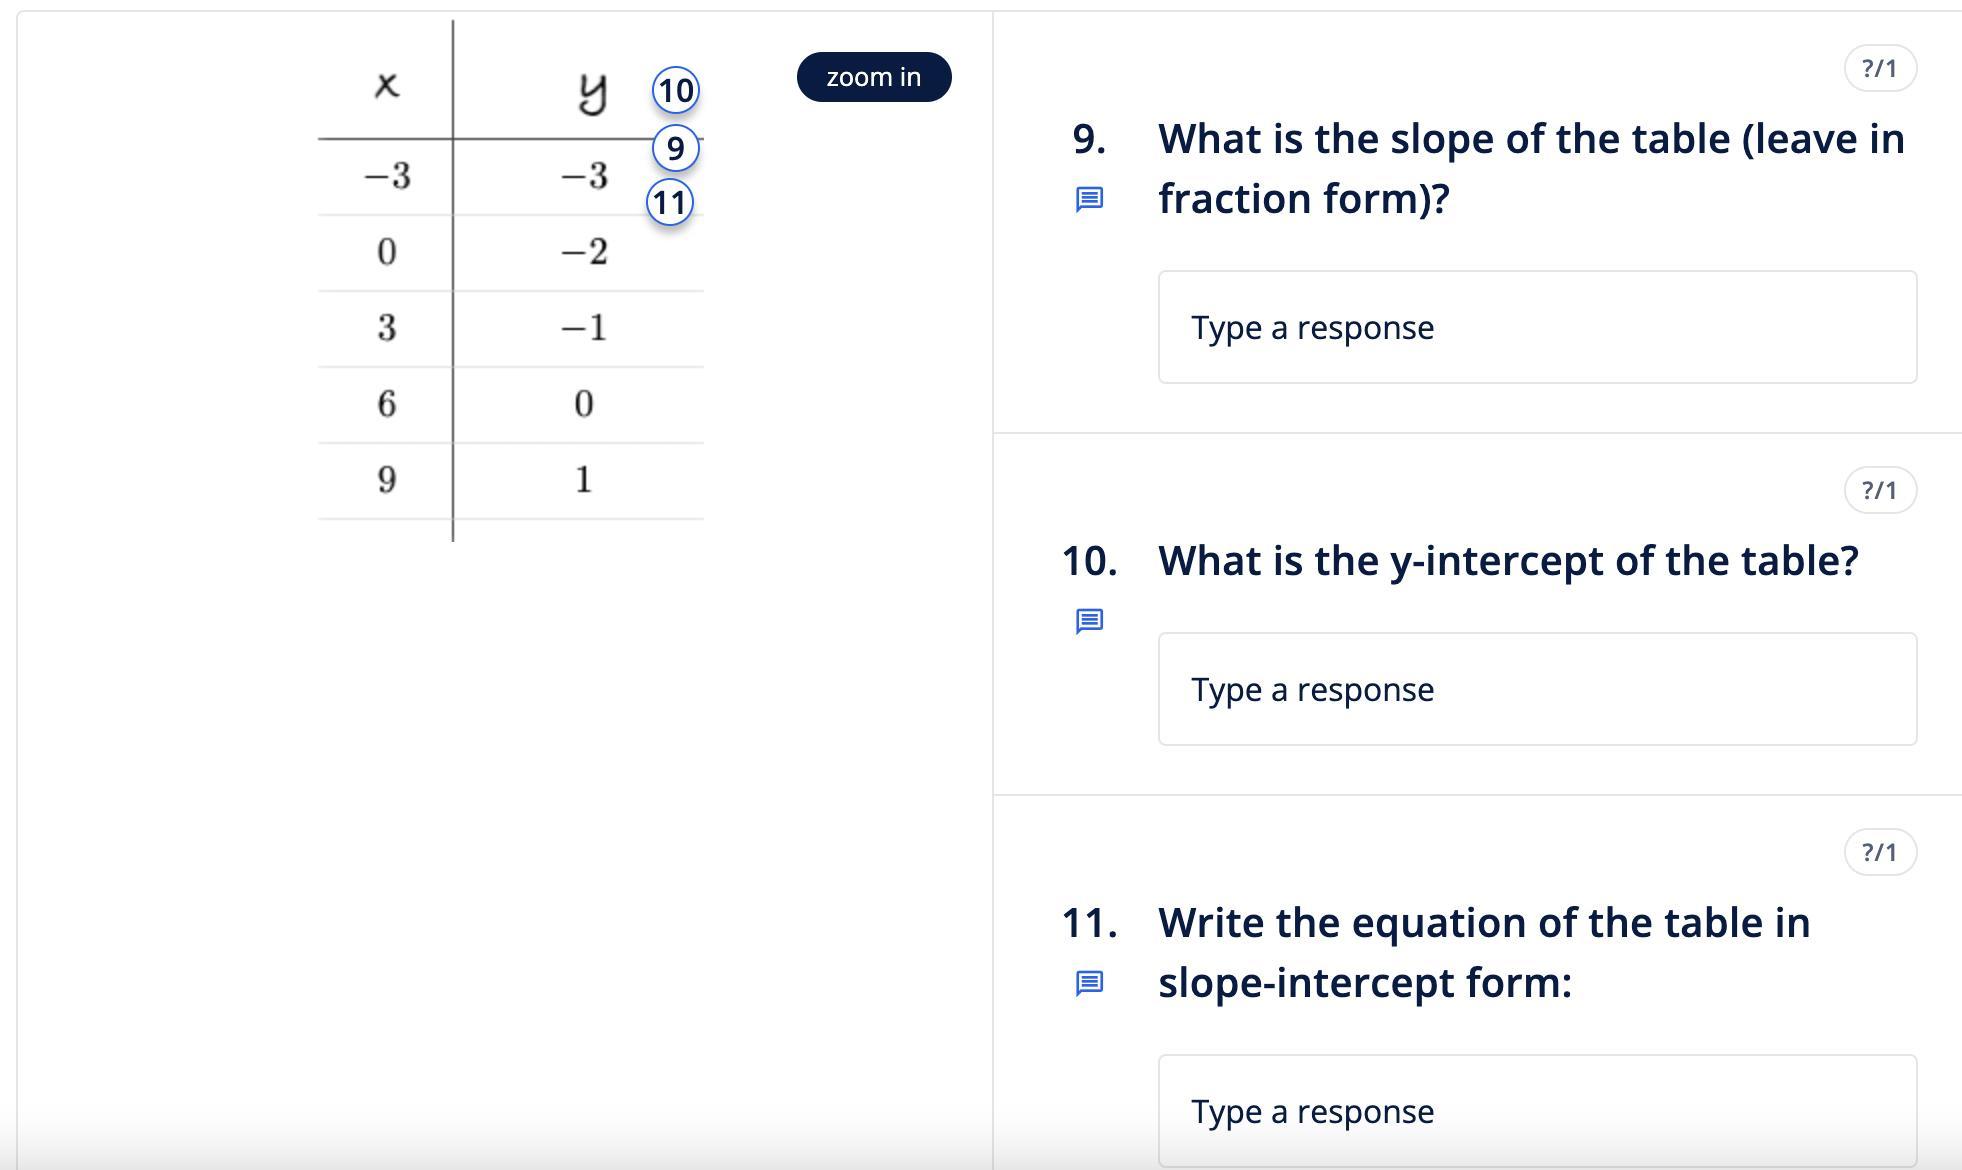Click the y-value -2 in the table
This screenshot has height=1170, width=1962.
tap(584, 252)
